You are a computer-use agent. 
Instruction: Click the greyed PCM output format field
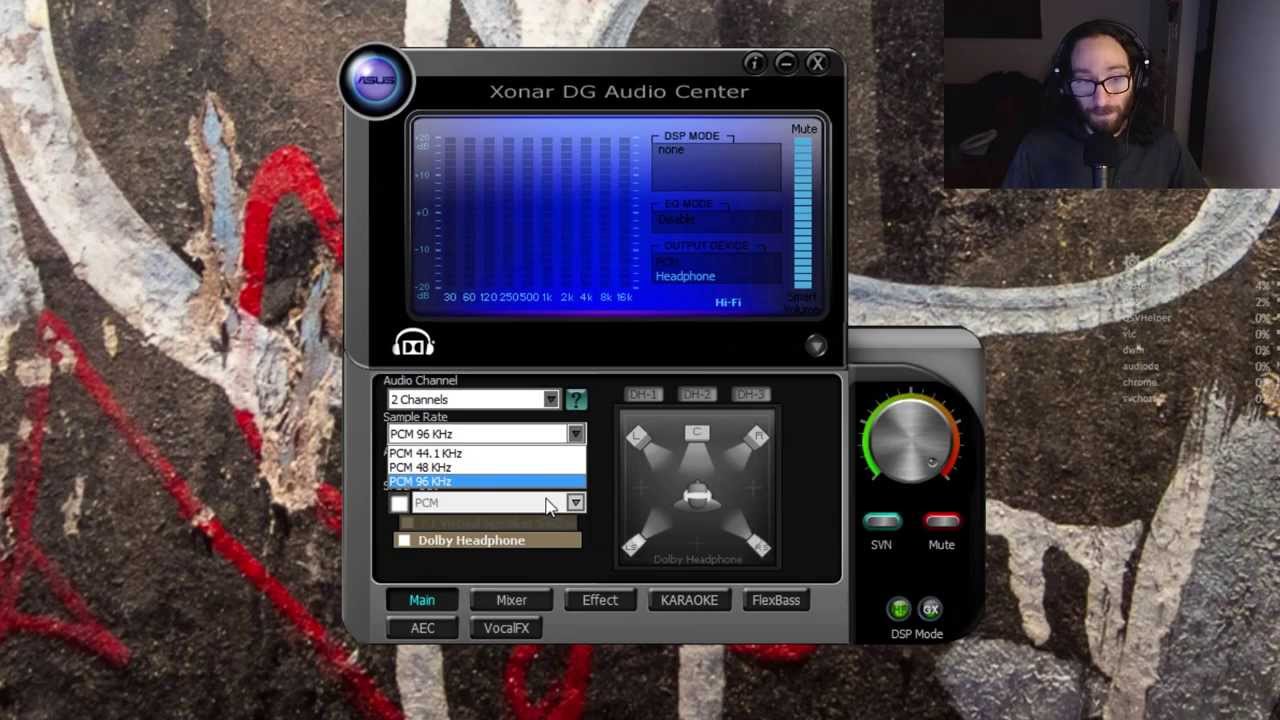pyautogui.click(x=489, y=502)
